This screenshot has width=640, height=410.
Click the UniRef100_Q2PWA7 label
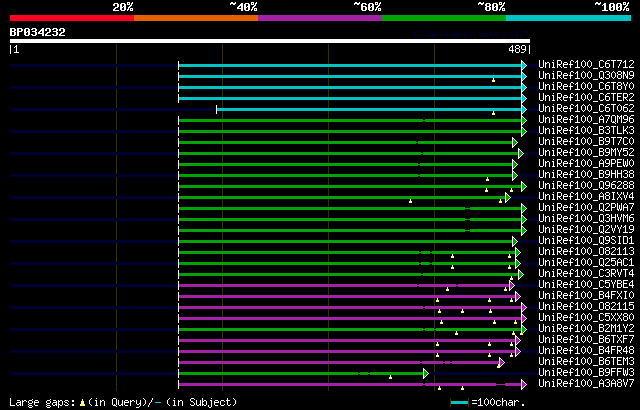point(586,207)
